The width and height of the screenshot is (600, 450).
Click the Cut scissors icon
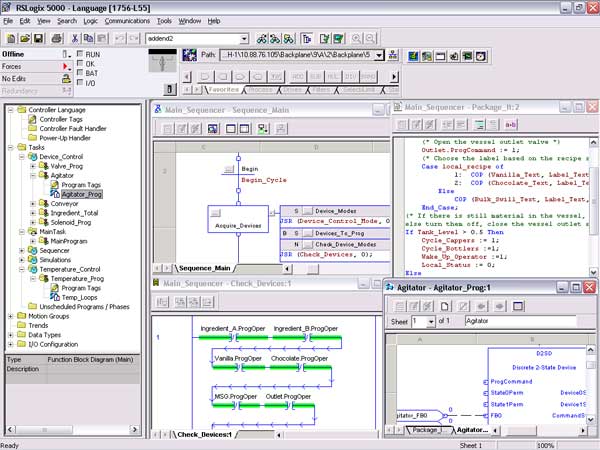[x=75, y=38]
